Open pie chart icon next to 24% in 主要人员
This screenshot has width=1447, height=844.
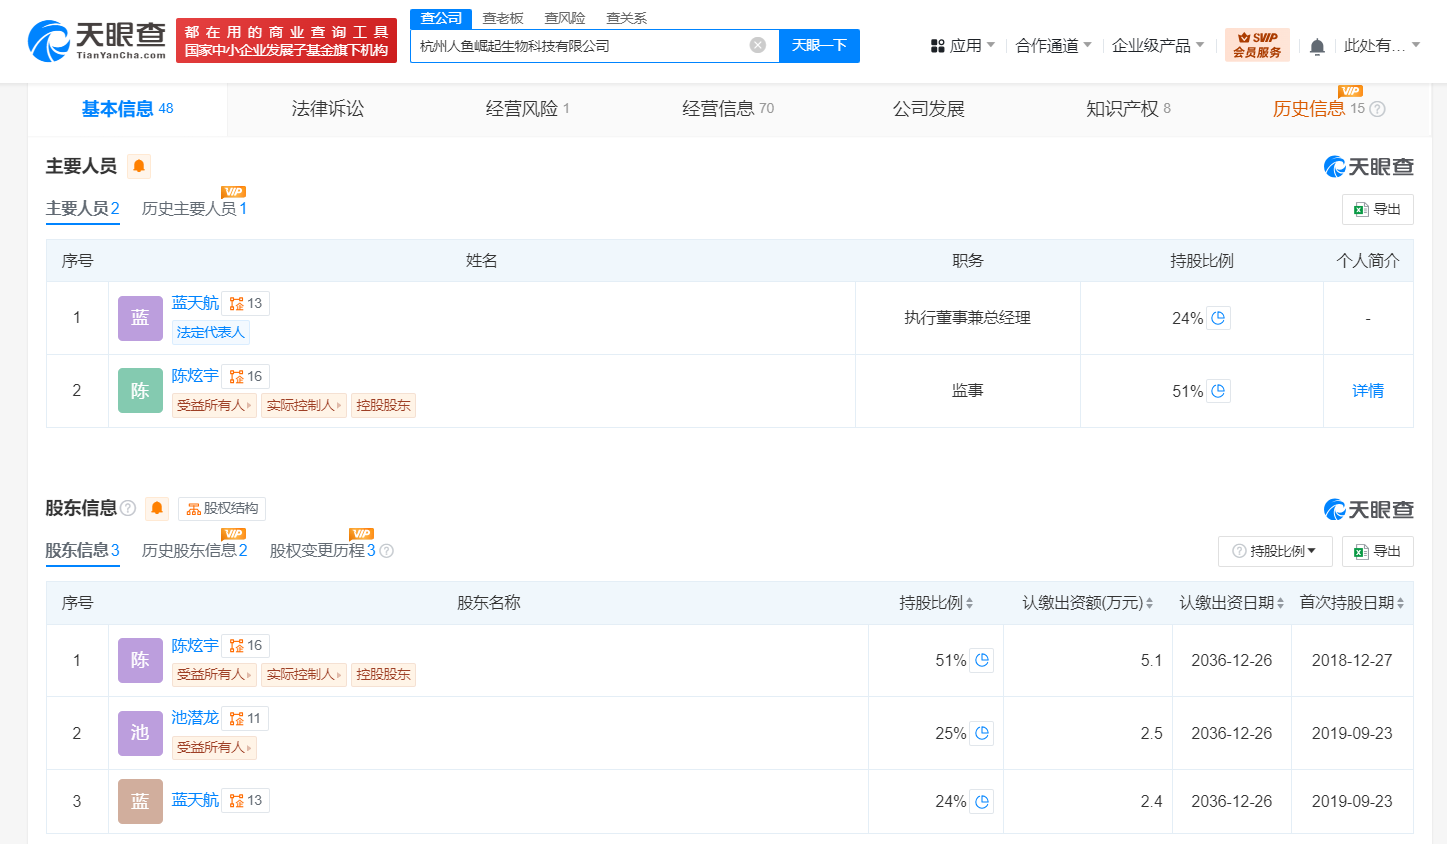1218,318
